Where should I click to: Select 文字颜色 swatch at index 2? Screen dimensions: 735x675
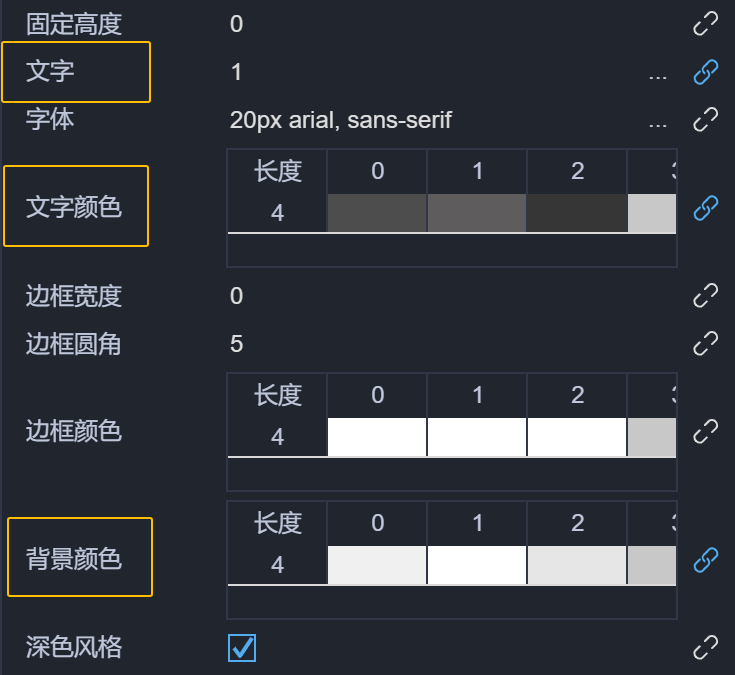click(577, 213)
